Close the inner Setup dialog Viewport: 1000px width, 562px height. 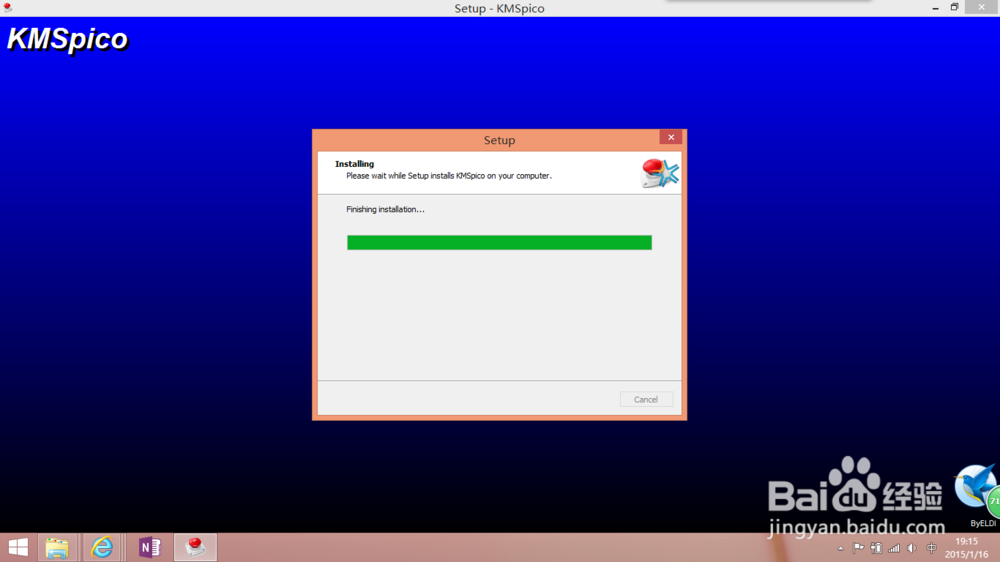coord(671,137)
